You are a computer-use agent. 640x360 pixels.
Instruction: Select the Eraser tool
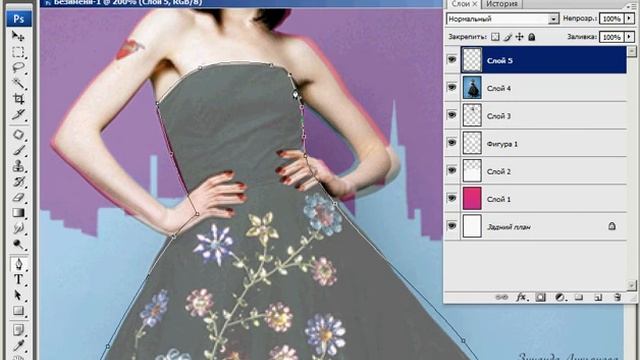18,197
